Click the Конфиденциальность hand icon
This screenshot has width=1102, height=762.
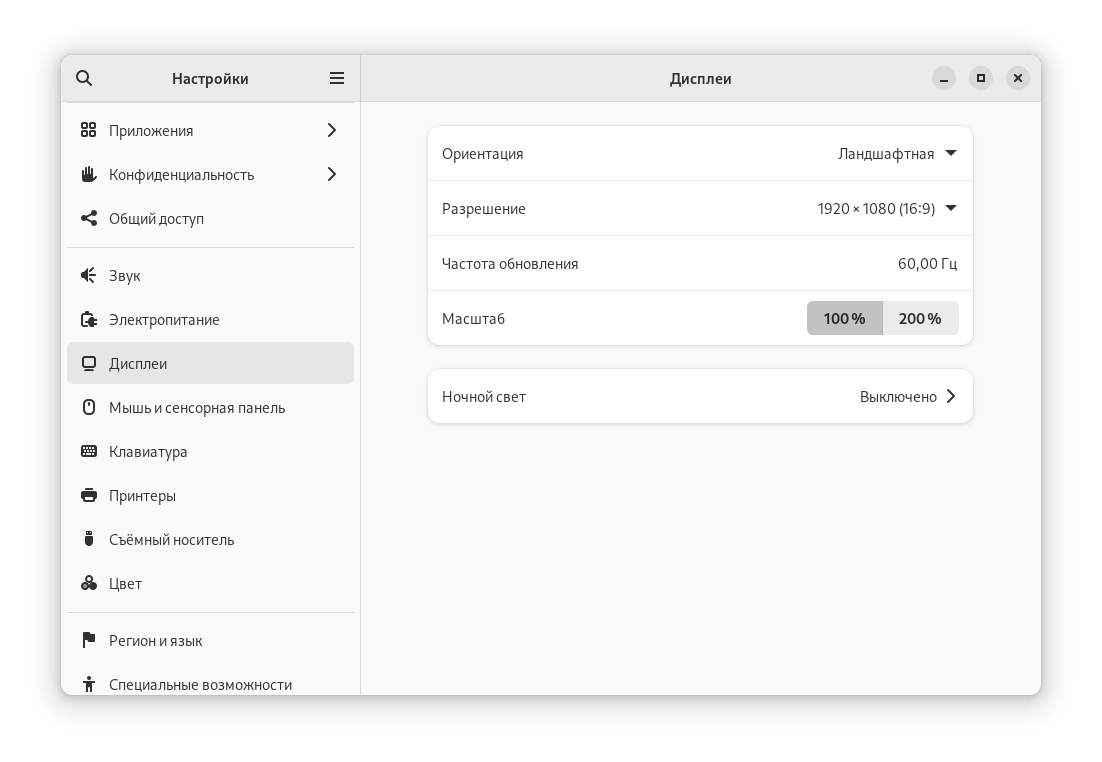click(89, 174)
